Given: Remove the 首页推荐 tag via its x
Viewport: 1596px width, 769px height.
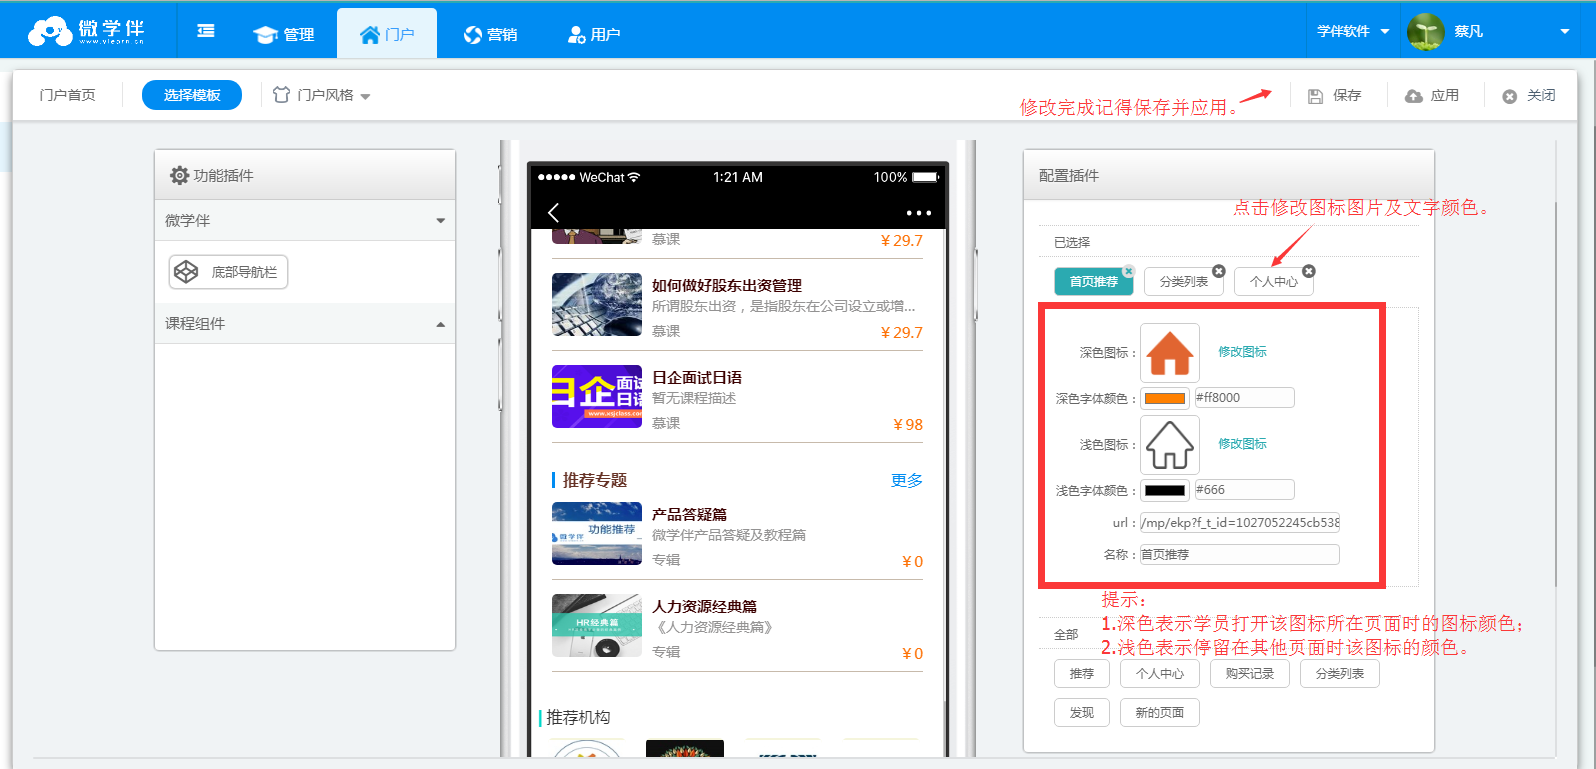Looking at the screenshot, I should coord(1129,271).
